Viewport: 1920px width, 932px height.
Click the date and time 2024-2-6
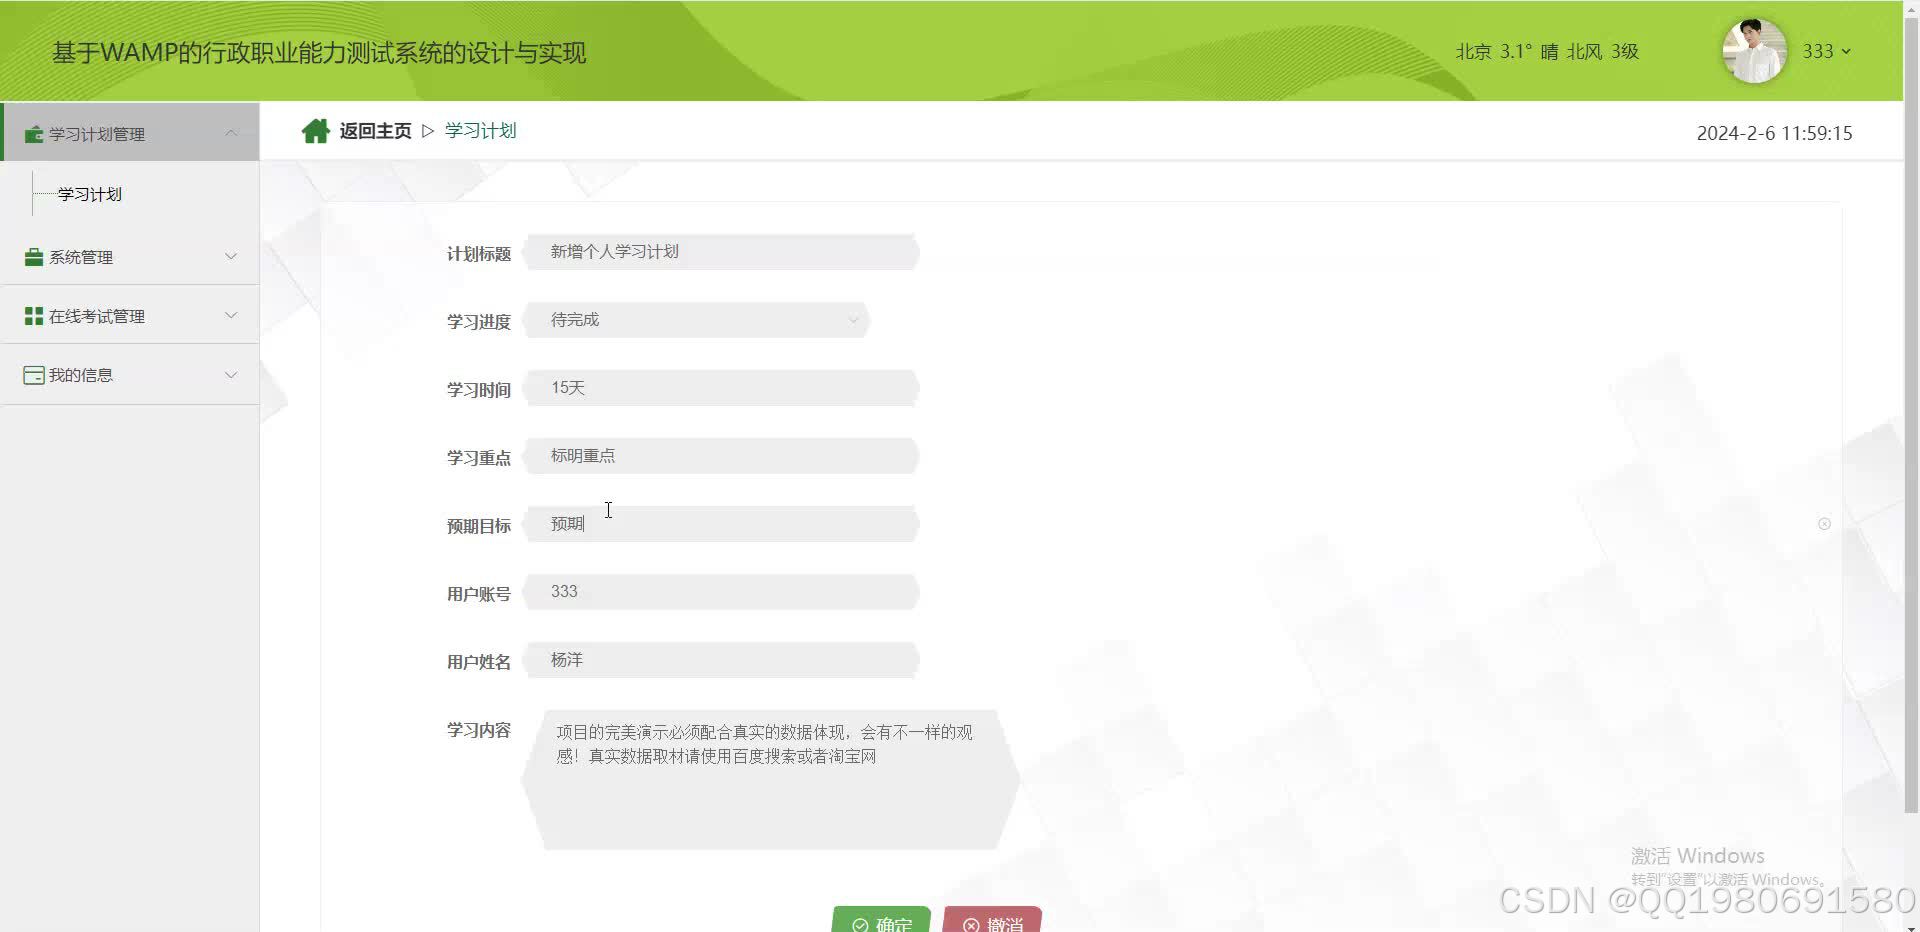pyautogui.click(x=1774, y=133)
